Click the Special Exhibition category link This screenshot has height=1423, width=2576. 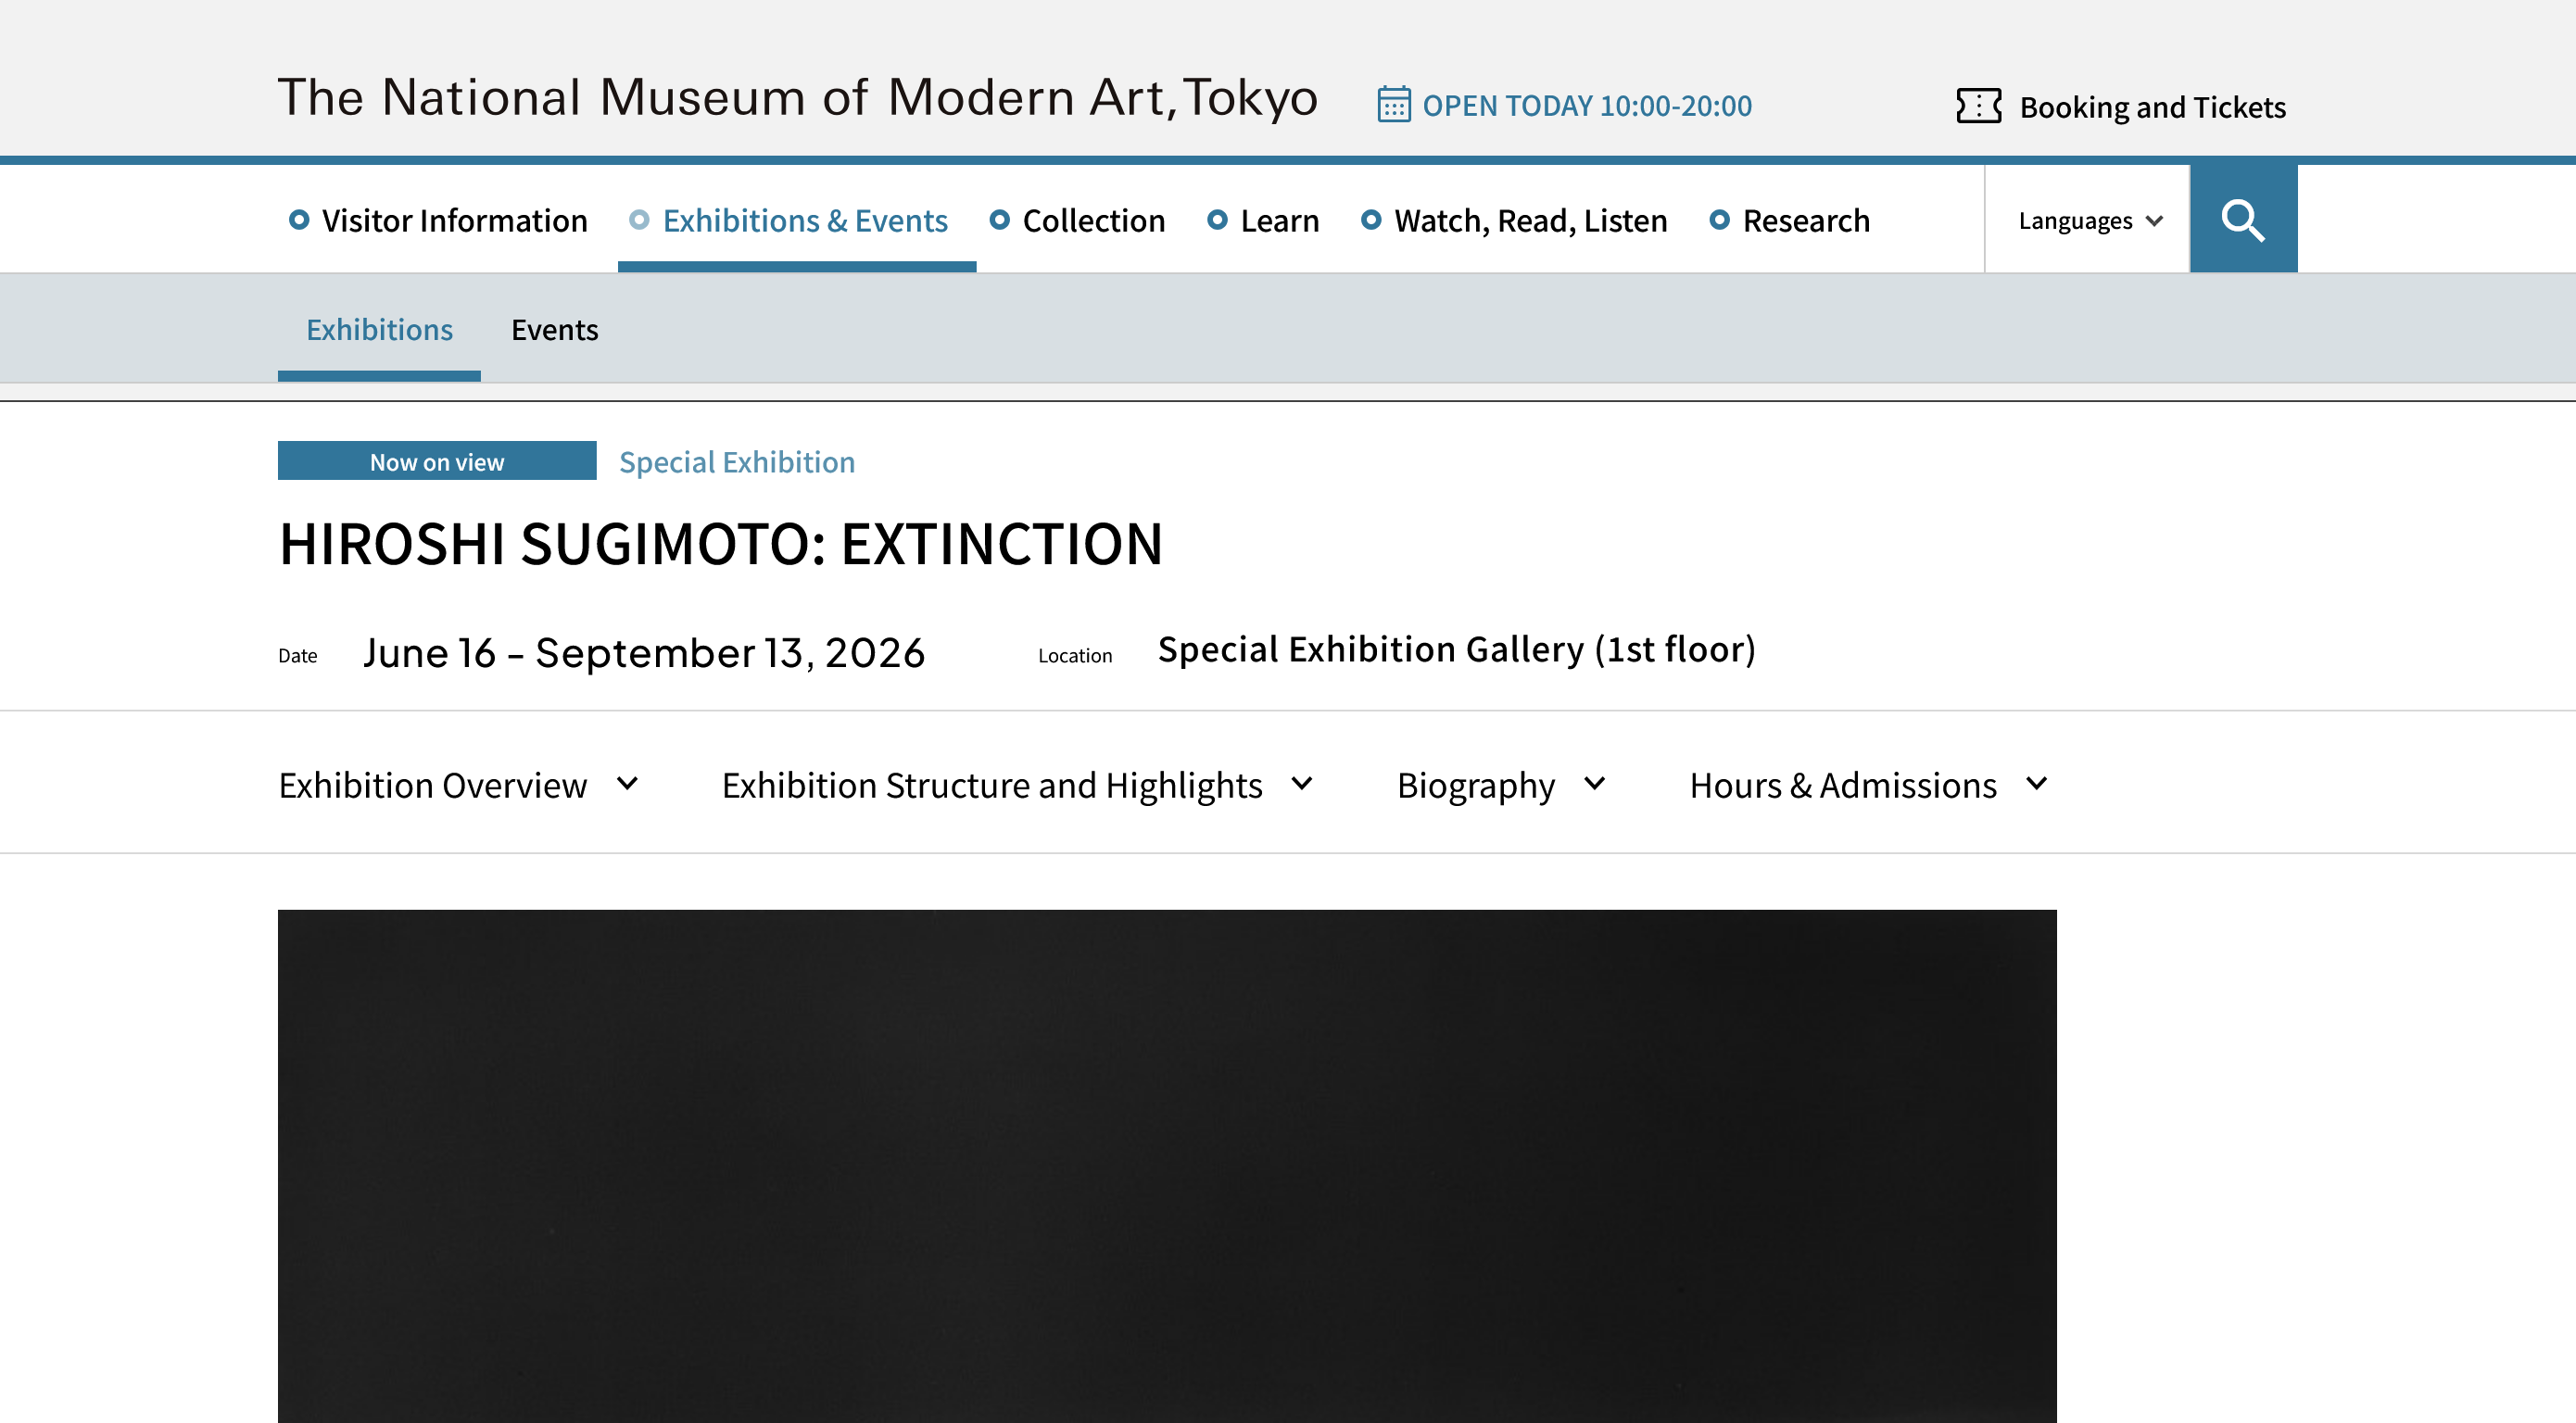tap(737, 461)
